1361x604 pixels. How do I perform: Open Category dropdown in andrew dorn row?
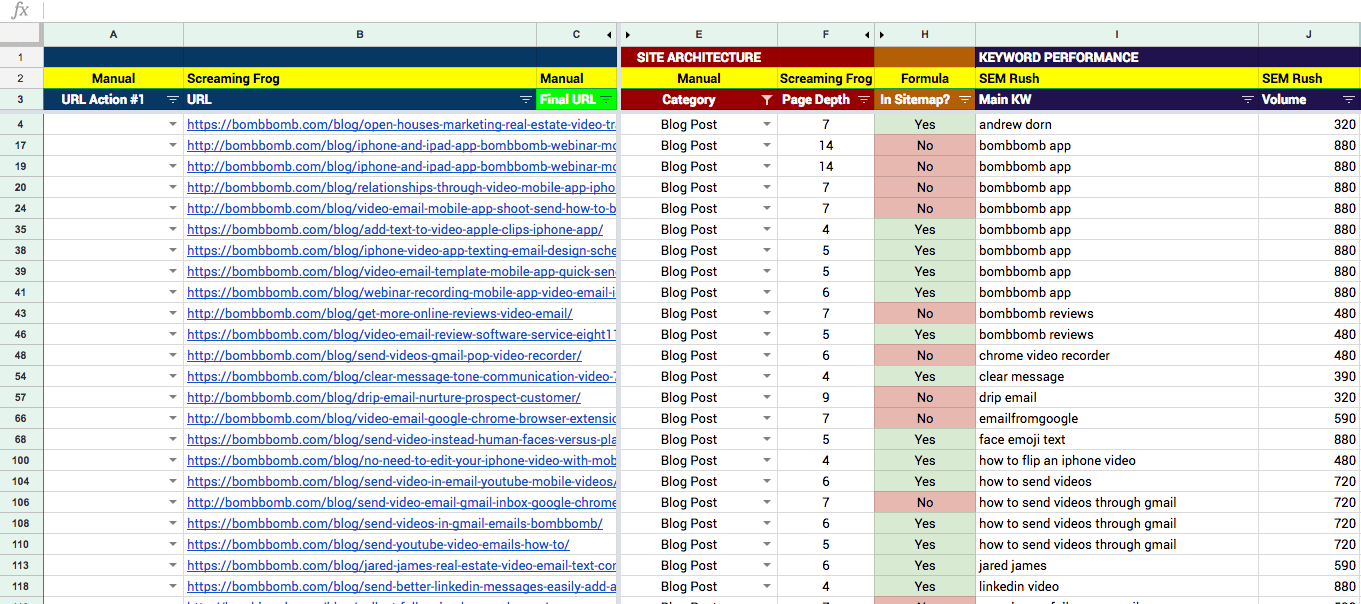pos(767,125)
